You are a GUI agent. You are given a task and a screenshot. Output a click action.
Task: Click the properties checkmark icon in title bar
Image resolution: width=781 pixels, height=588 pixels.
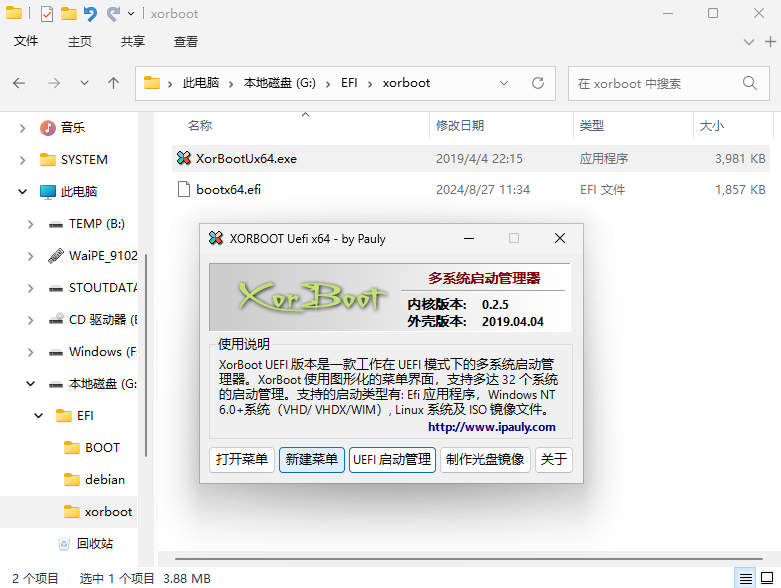pyautogui.click(x=47, y=13)
